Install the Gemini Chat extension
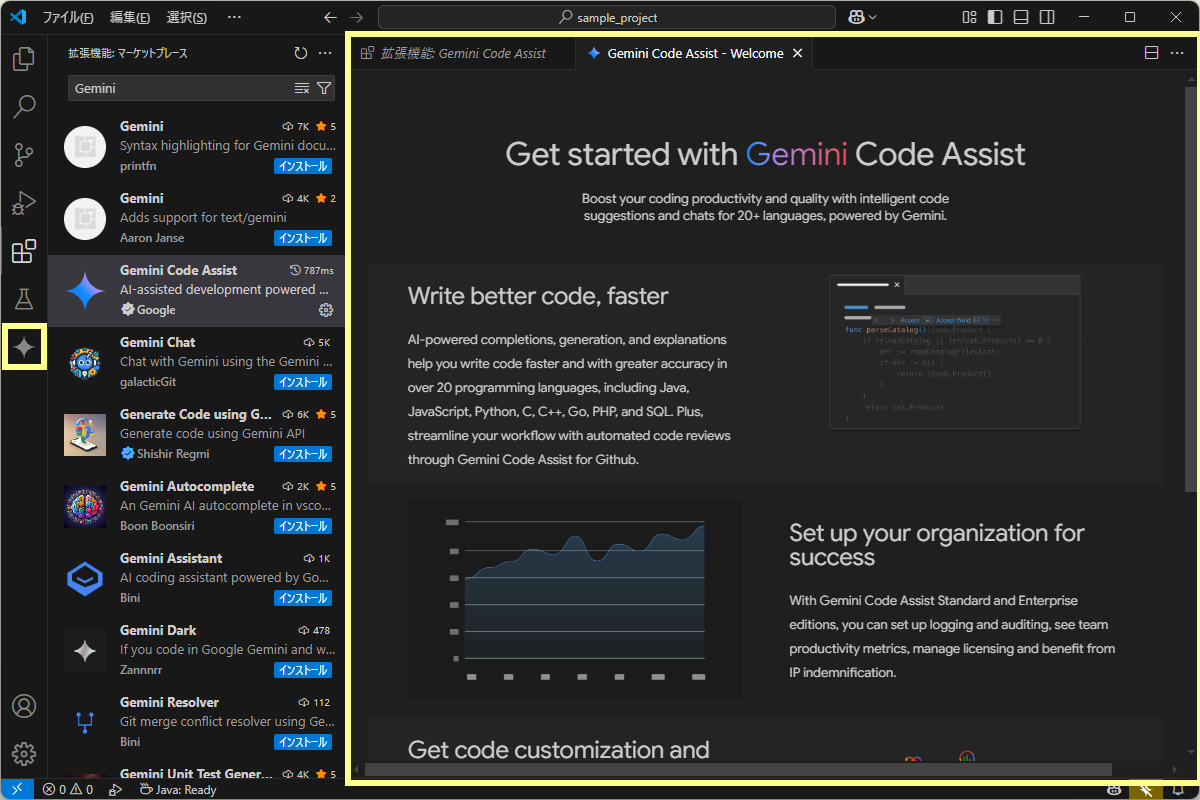1200x800 pixels. [x=303, y=382]
